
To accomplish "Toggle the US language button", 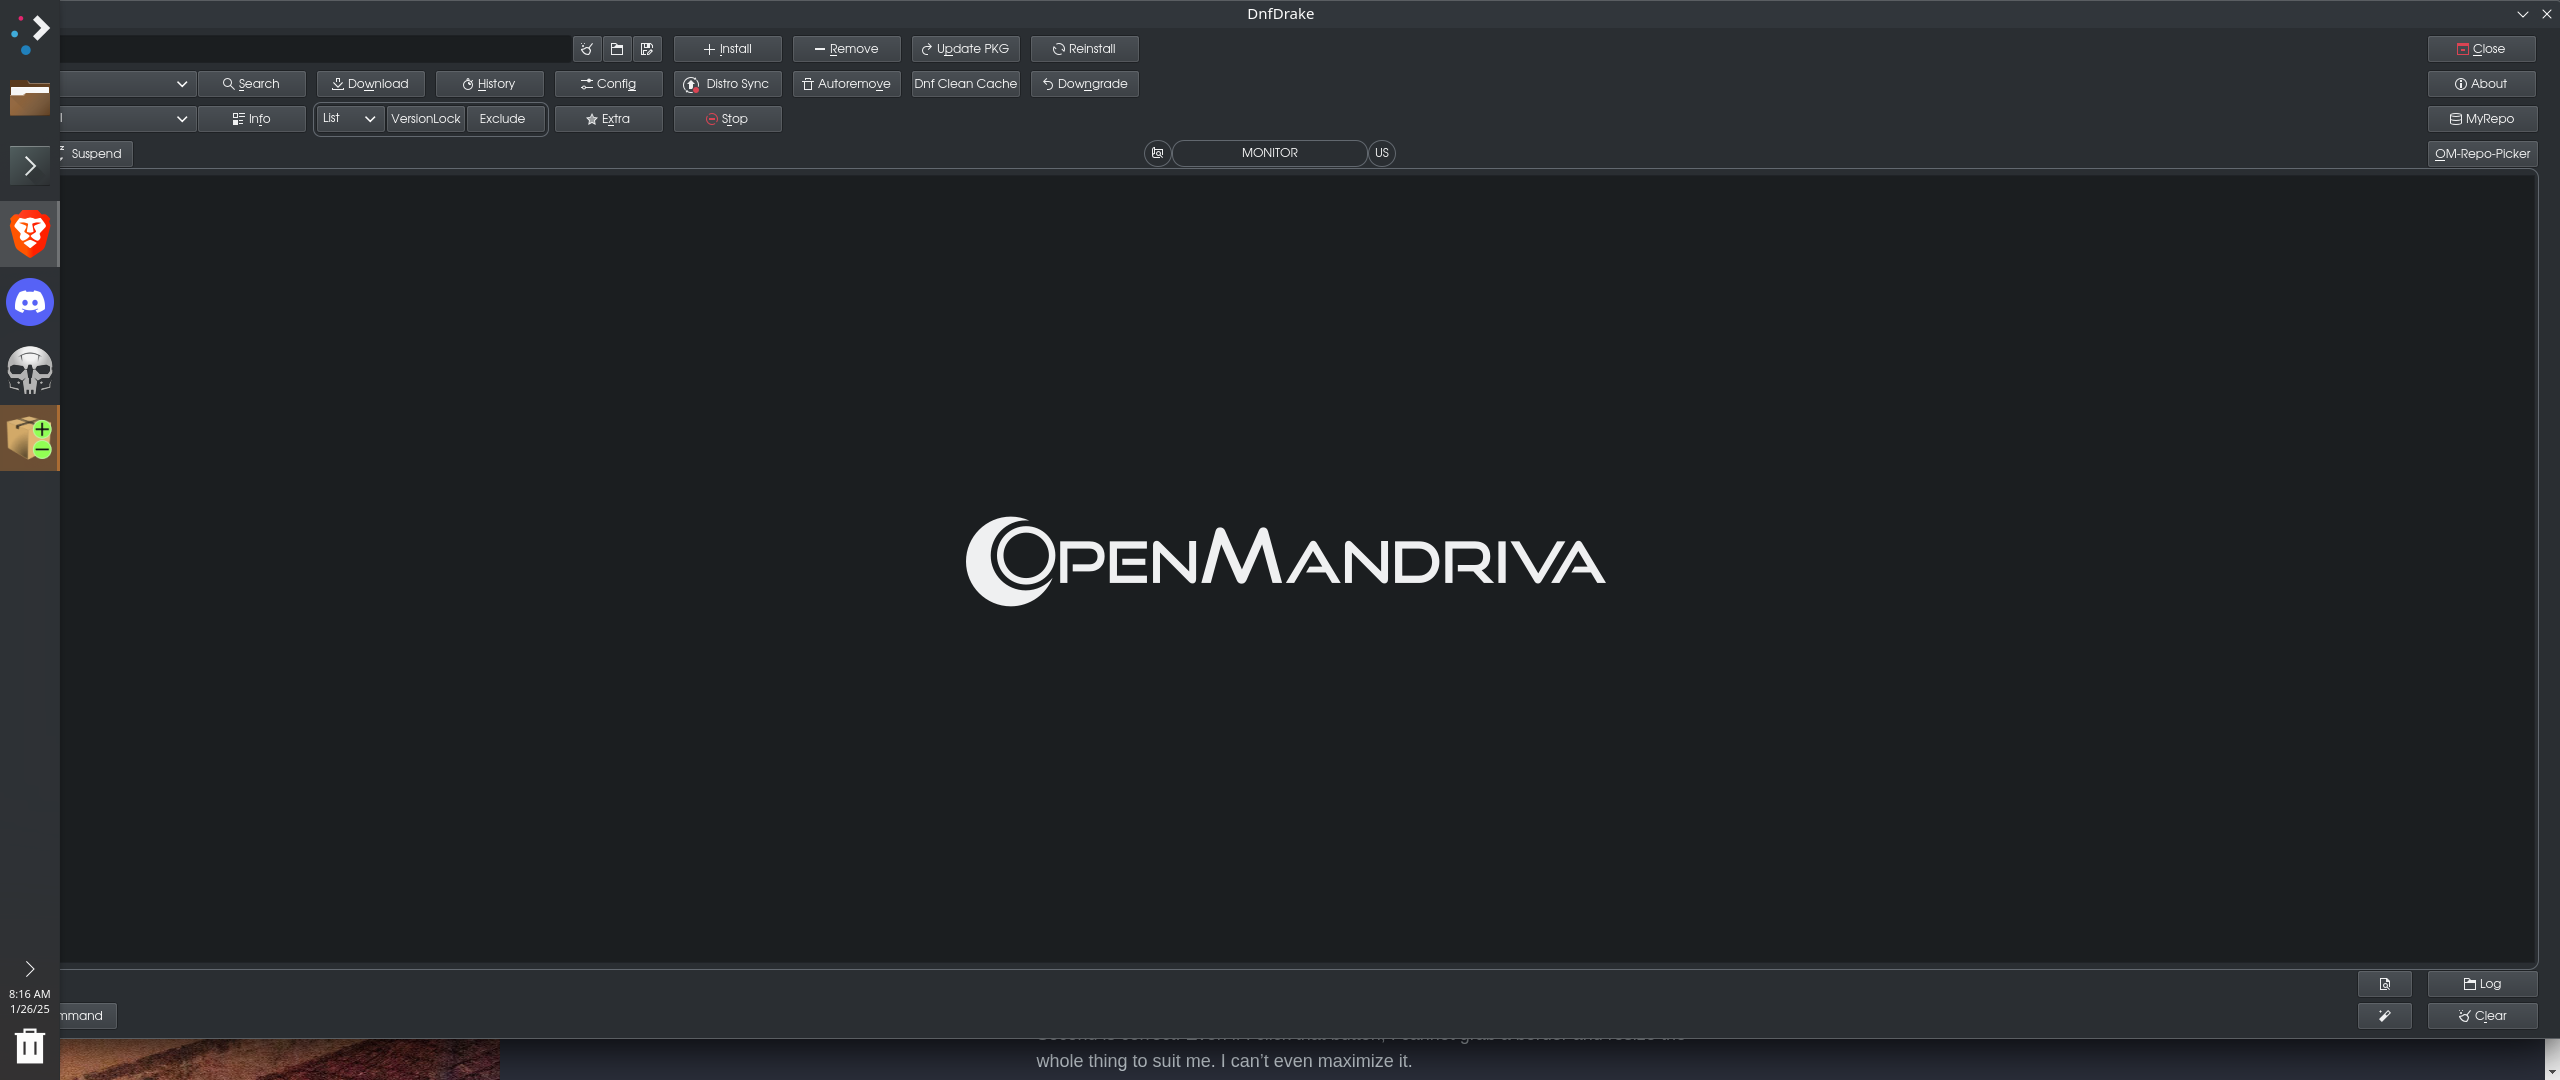I will pyautogui.click(x=1381, y=153).
